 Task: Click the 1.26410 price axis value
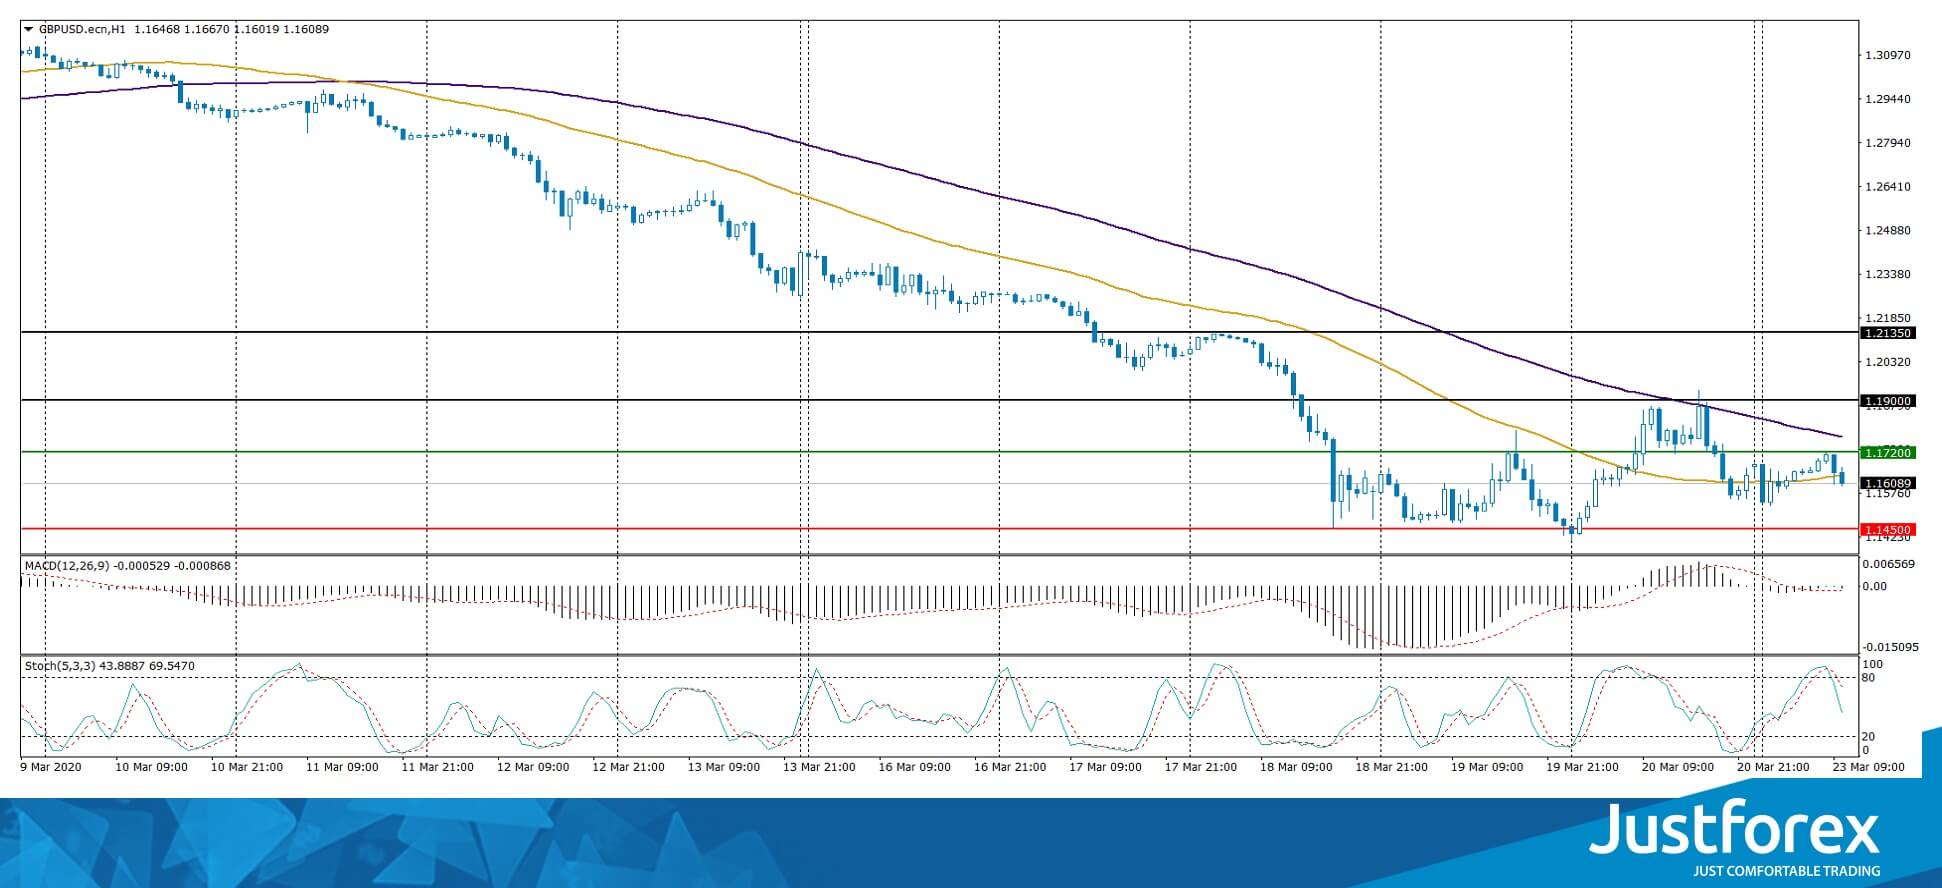click(1888, 187)
